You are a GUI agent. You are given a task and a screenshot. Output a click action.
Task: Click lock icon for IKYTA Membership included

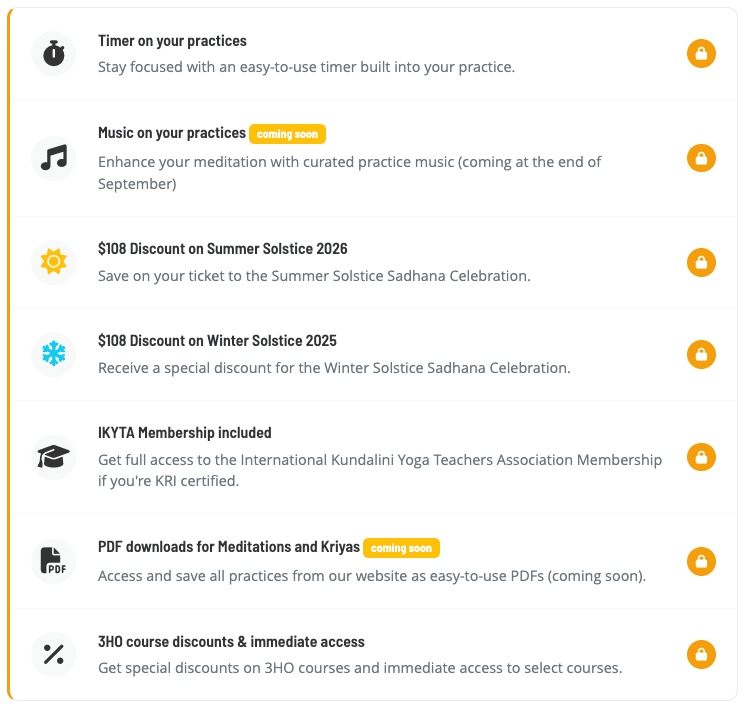701,457
